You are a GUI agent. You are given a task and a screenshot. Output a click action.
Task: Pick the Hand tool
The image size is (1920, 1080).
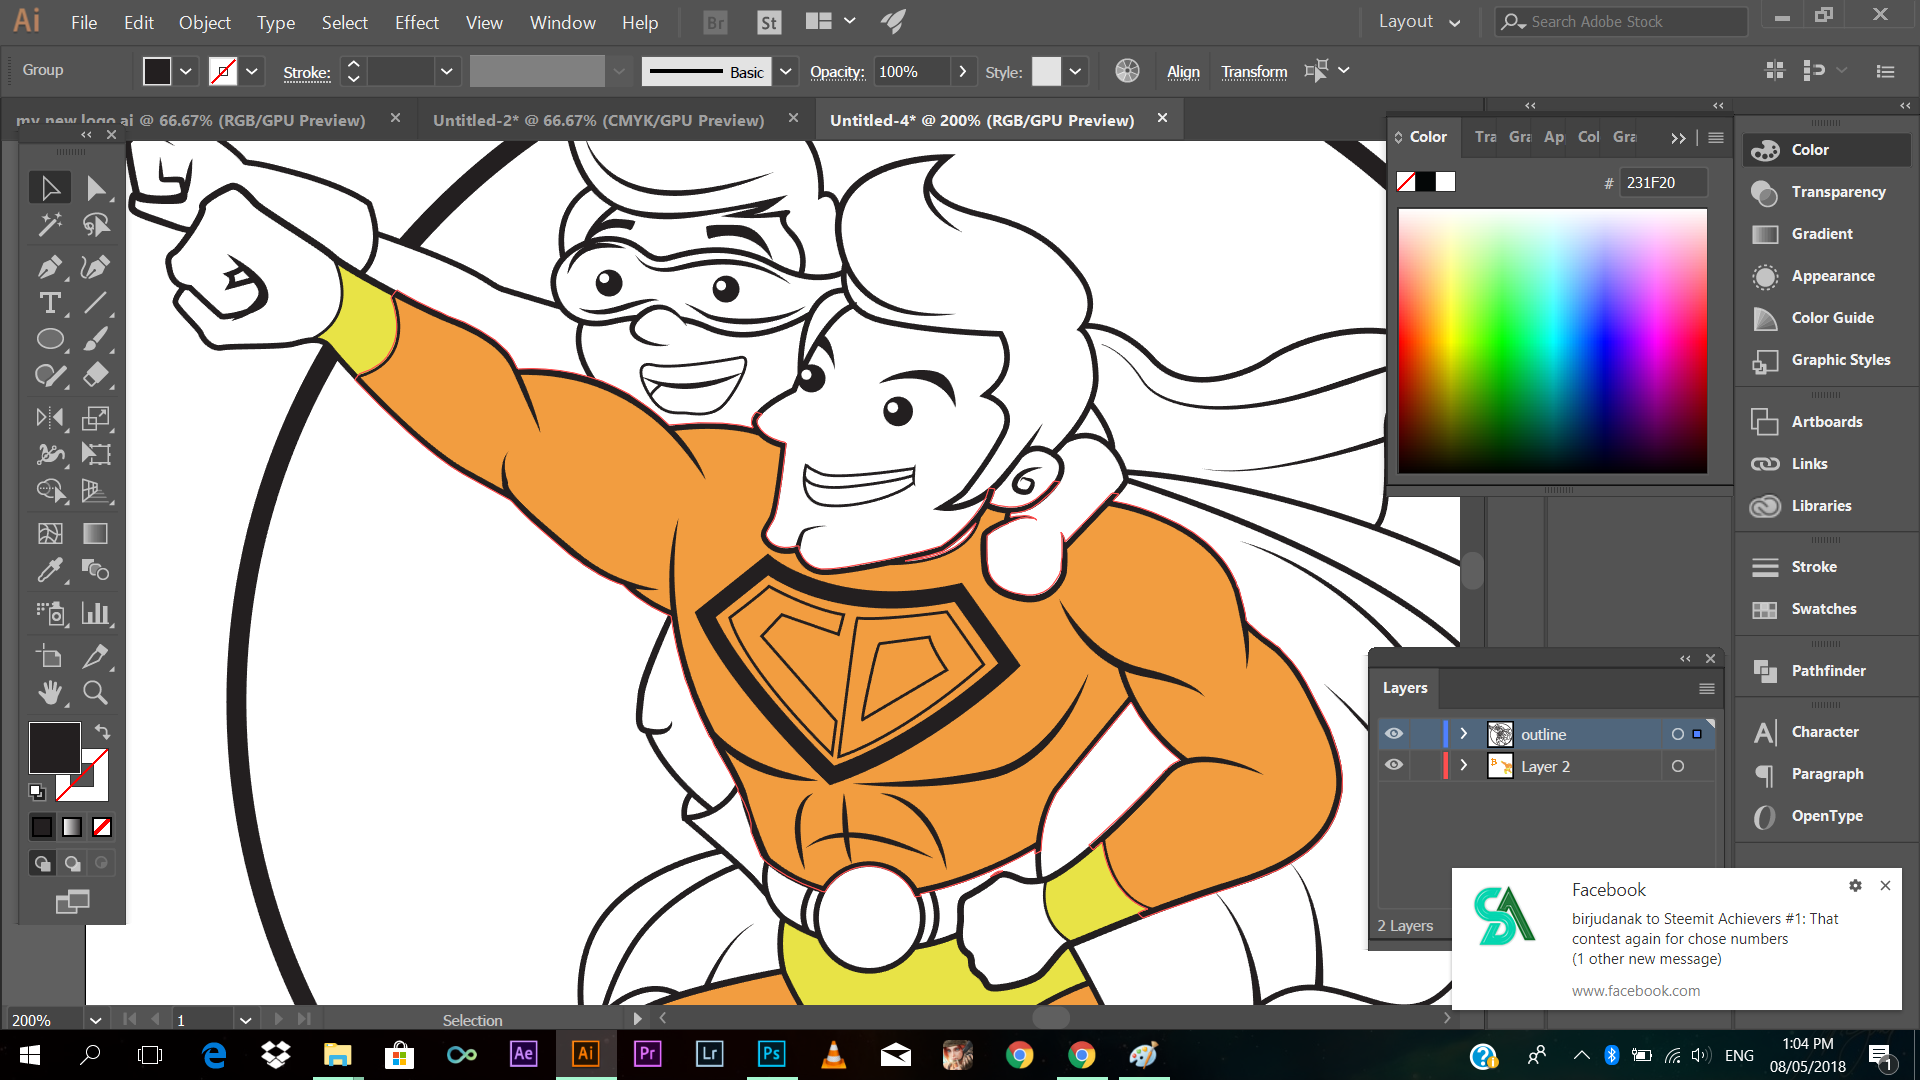click(x=49, y=692)
